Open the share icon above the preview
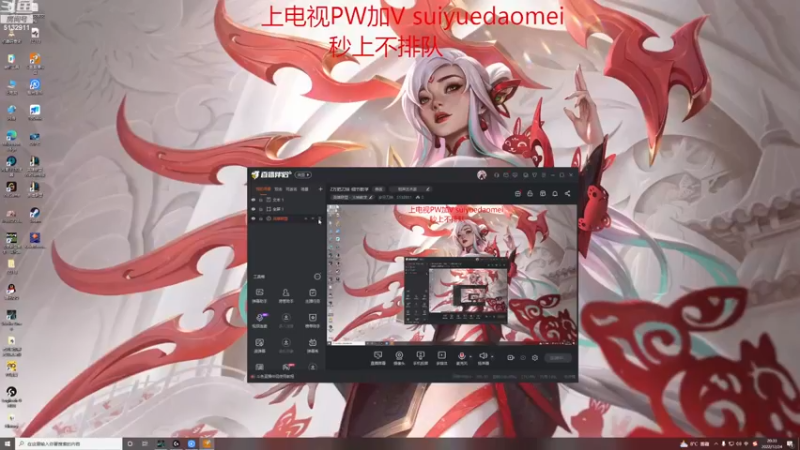The image size is (800, 450). (x=567, y=193)
